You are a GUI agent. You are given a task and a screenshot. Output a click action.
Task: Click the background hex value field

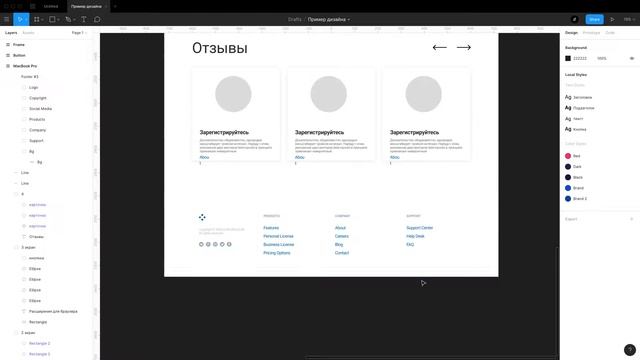(580, 58)
